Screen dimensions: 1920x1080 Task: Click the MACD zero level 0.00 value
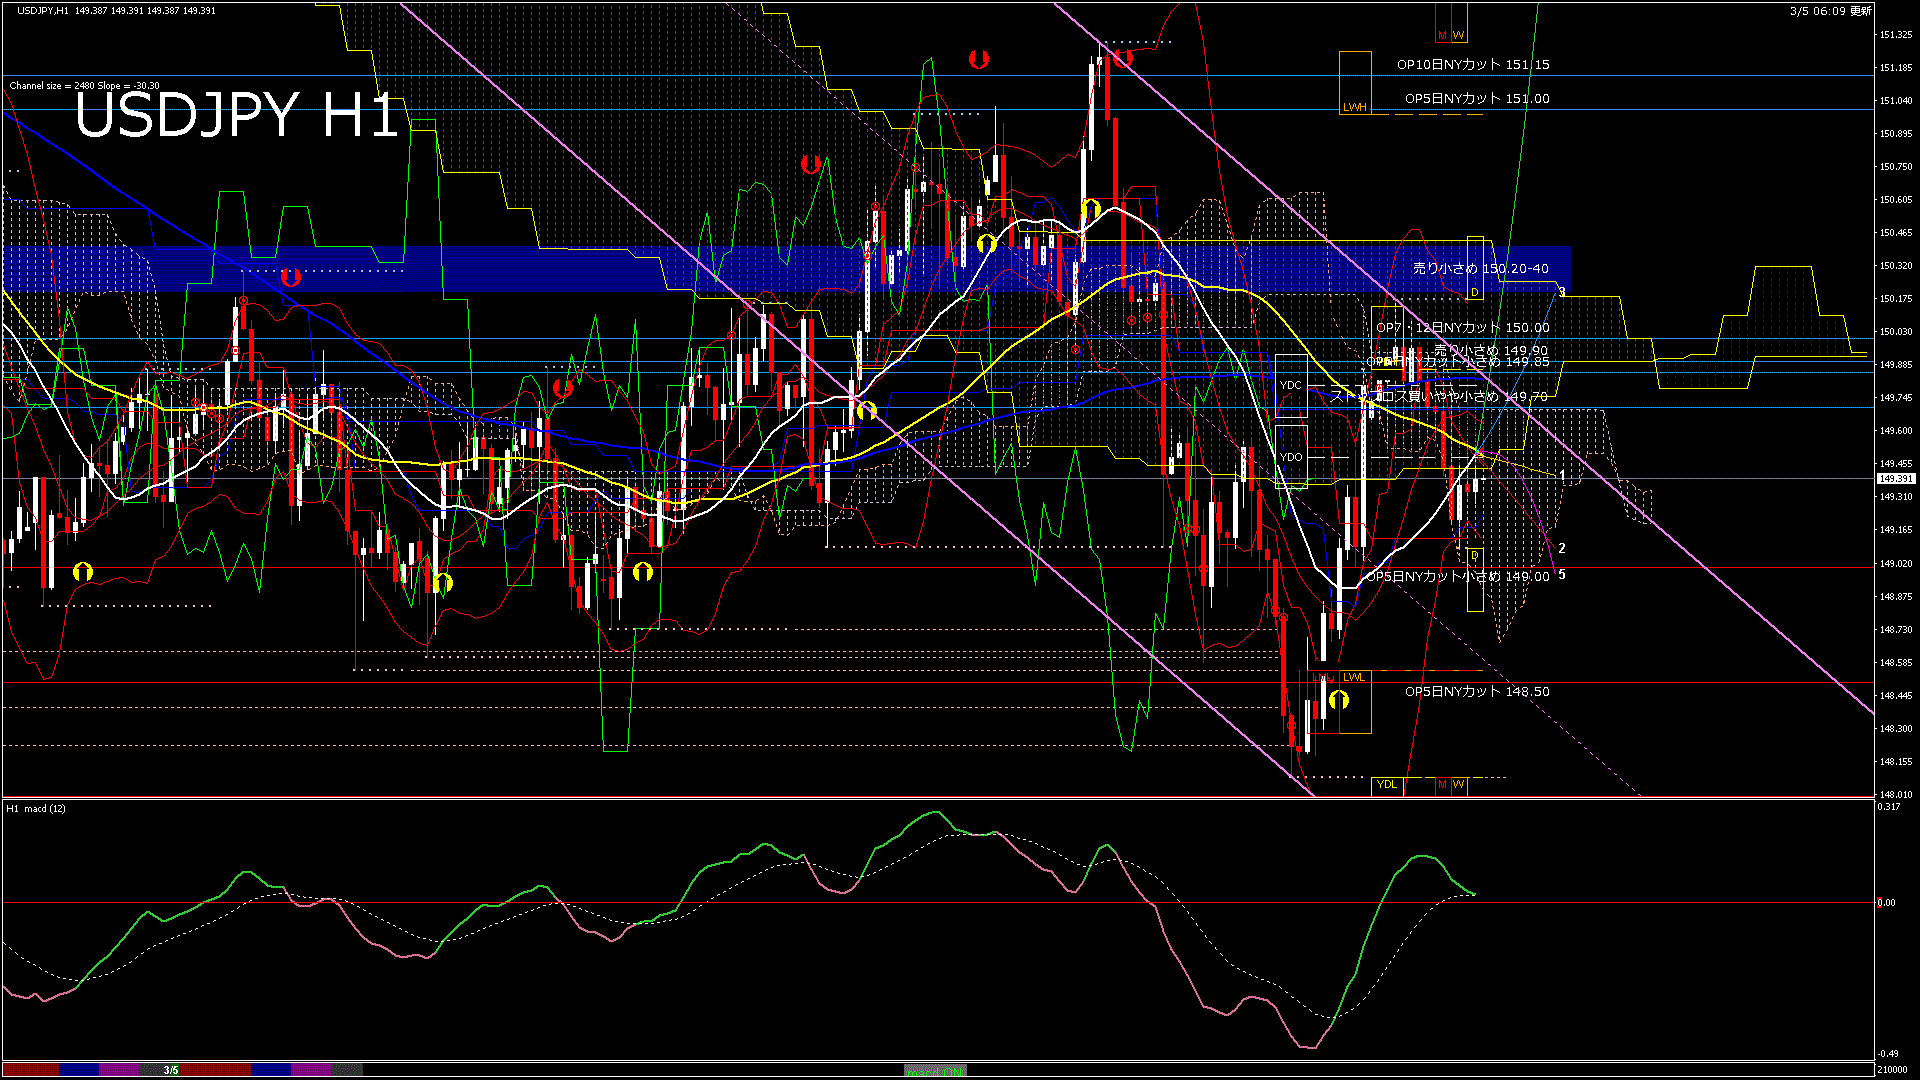[x=1886, y=903]
